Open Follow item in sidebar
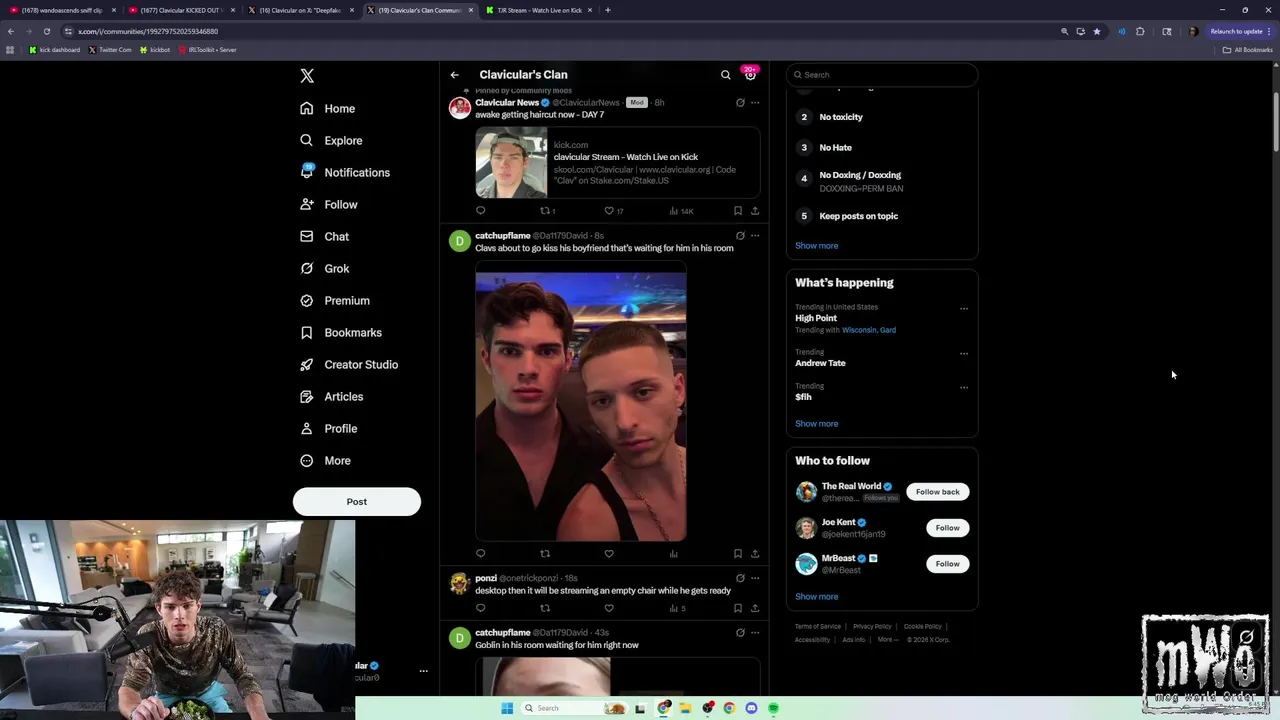Image resolution: width=1280 pixels, height=720 pixels. [x=329, y=204]
